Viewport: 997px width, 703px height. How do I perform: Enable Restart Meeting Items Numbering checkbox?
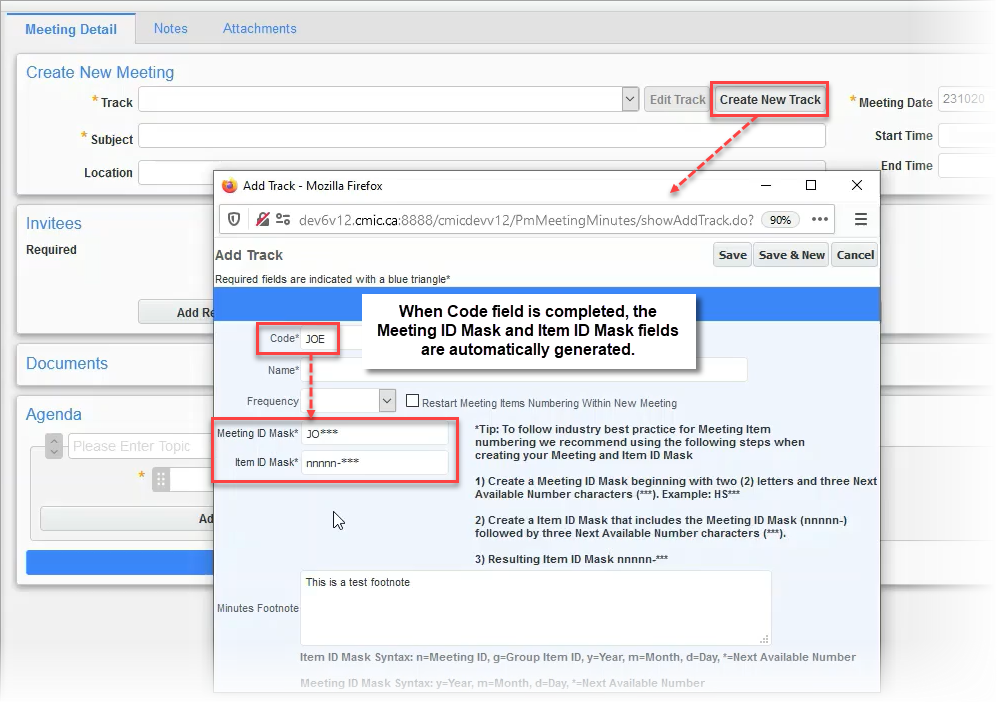point(412,402)
